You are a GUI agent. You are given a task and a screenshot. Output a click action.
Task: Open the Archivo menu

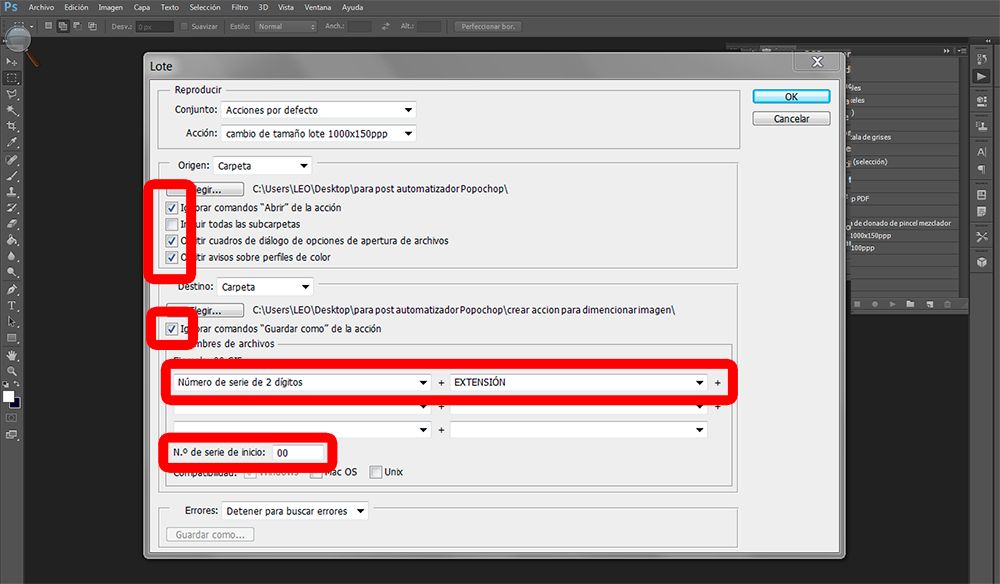[41, 8]
